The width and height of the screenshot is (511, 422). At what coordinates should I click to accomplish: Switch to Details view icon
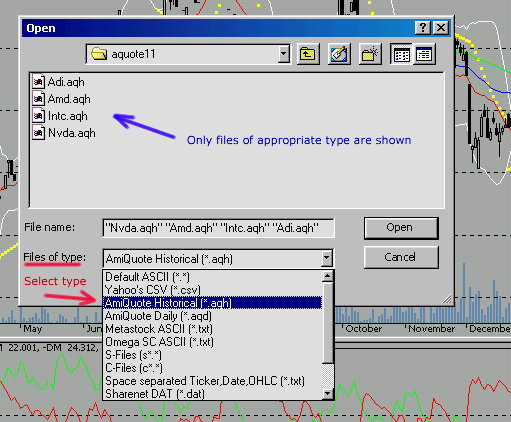click(x=424, y=54)
